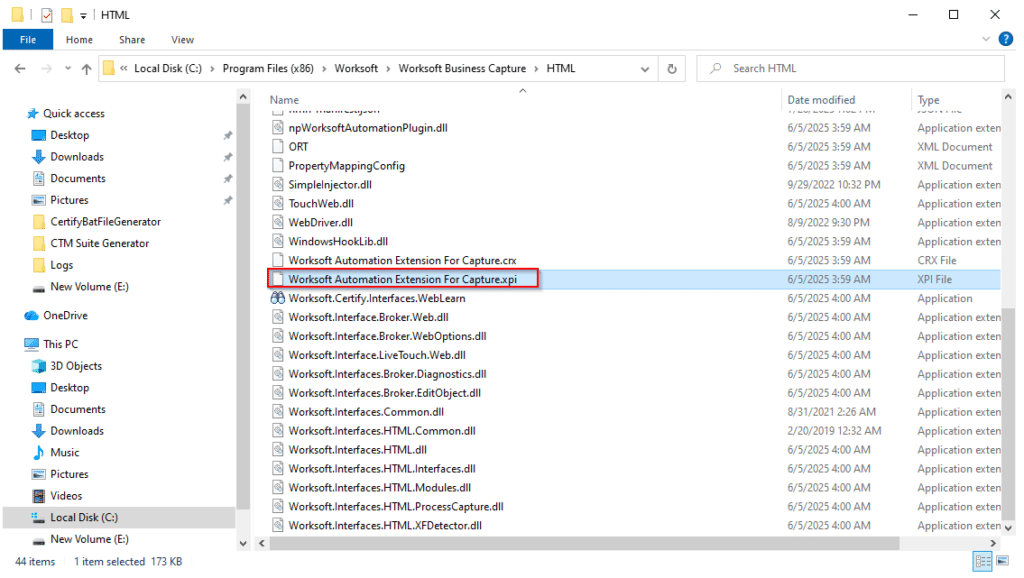Screen dimensions: 1024x578
Task: Sort by Type column header
Action: pyautogui.click(x=928, y=100)
